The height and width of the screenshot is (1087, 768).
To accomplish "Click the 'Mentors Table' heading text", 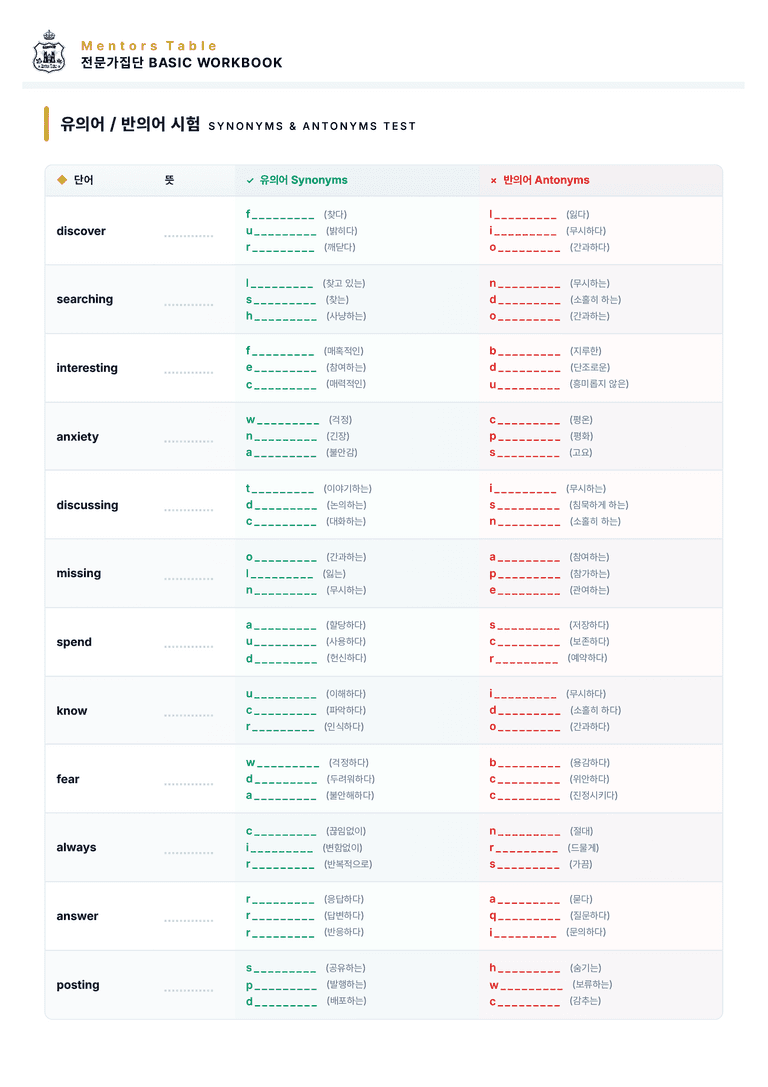I will click(x=149, y=46).
